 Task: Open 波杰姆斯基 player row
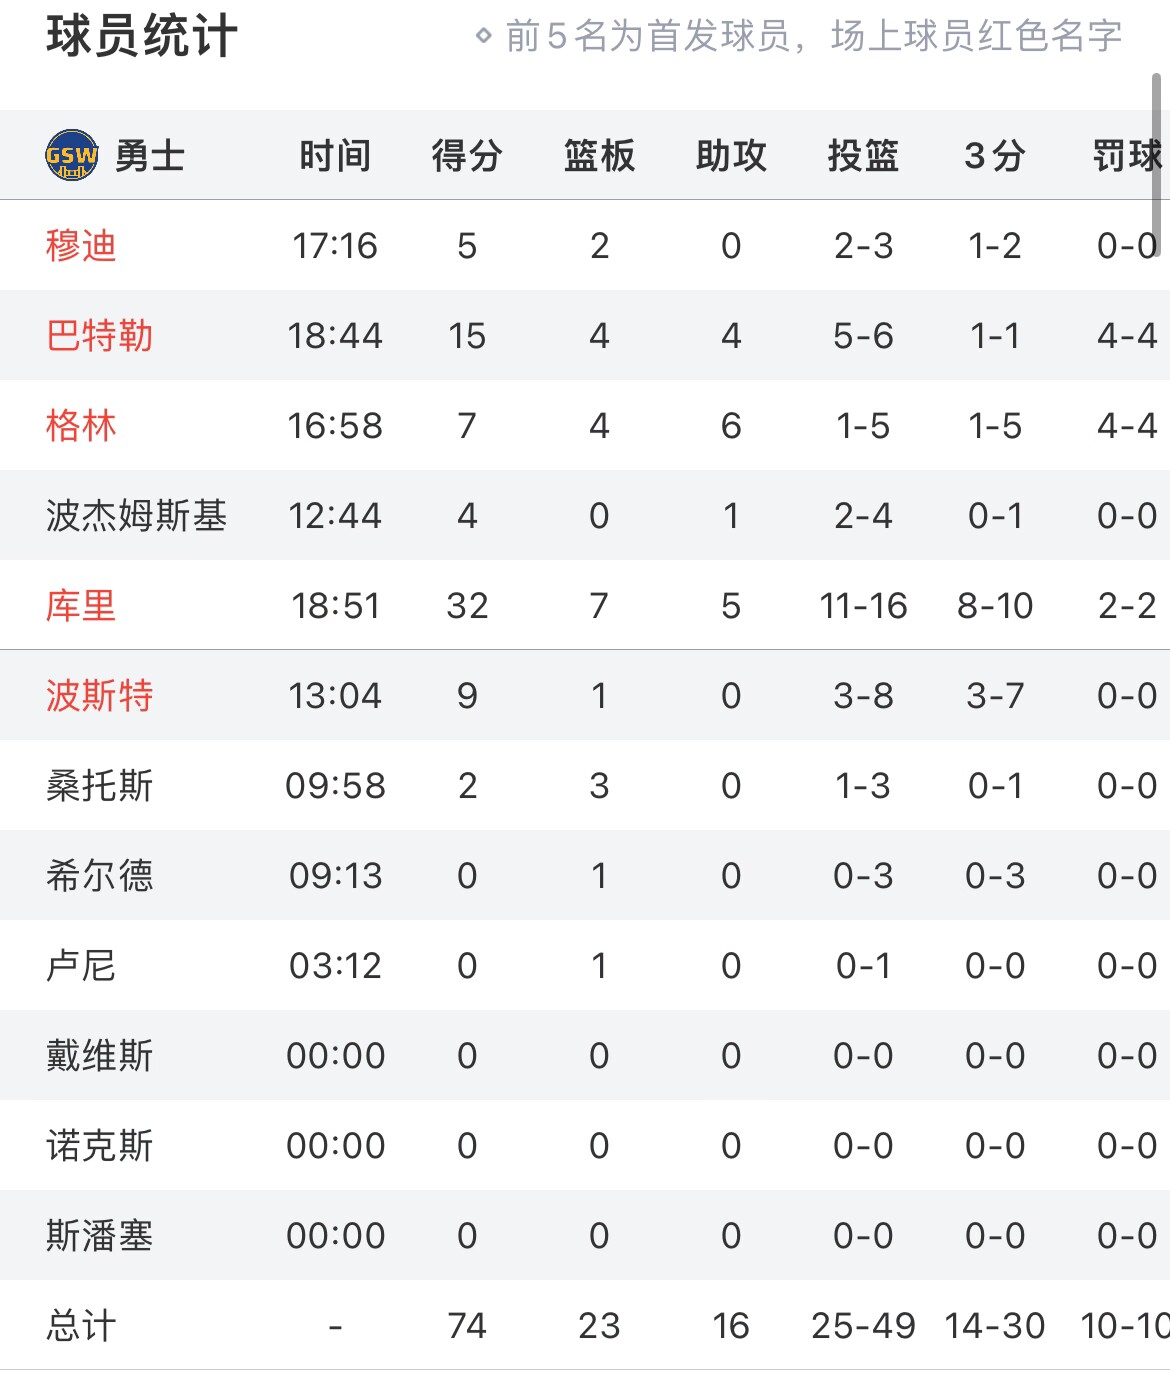[x=585, y=515]
